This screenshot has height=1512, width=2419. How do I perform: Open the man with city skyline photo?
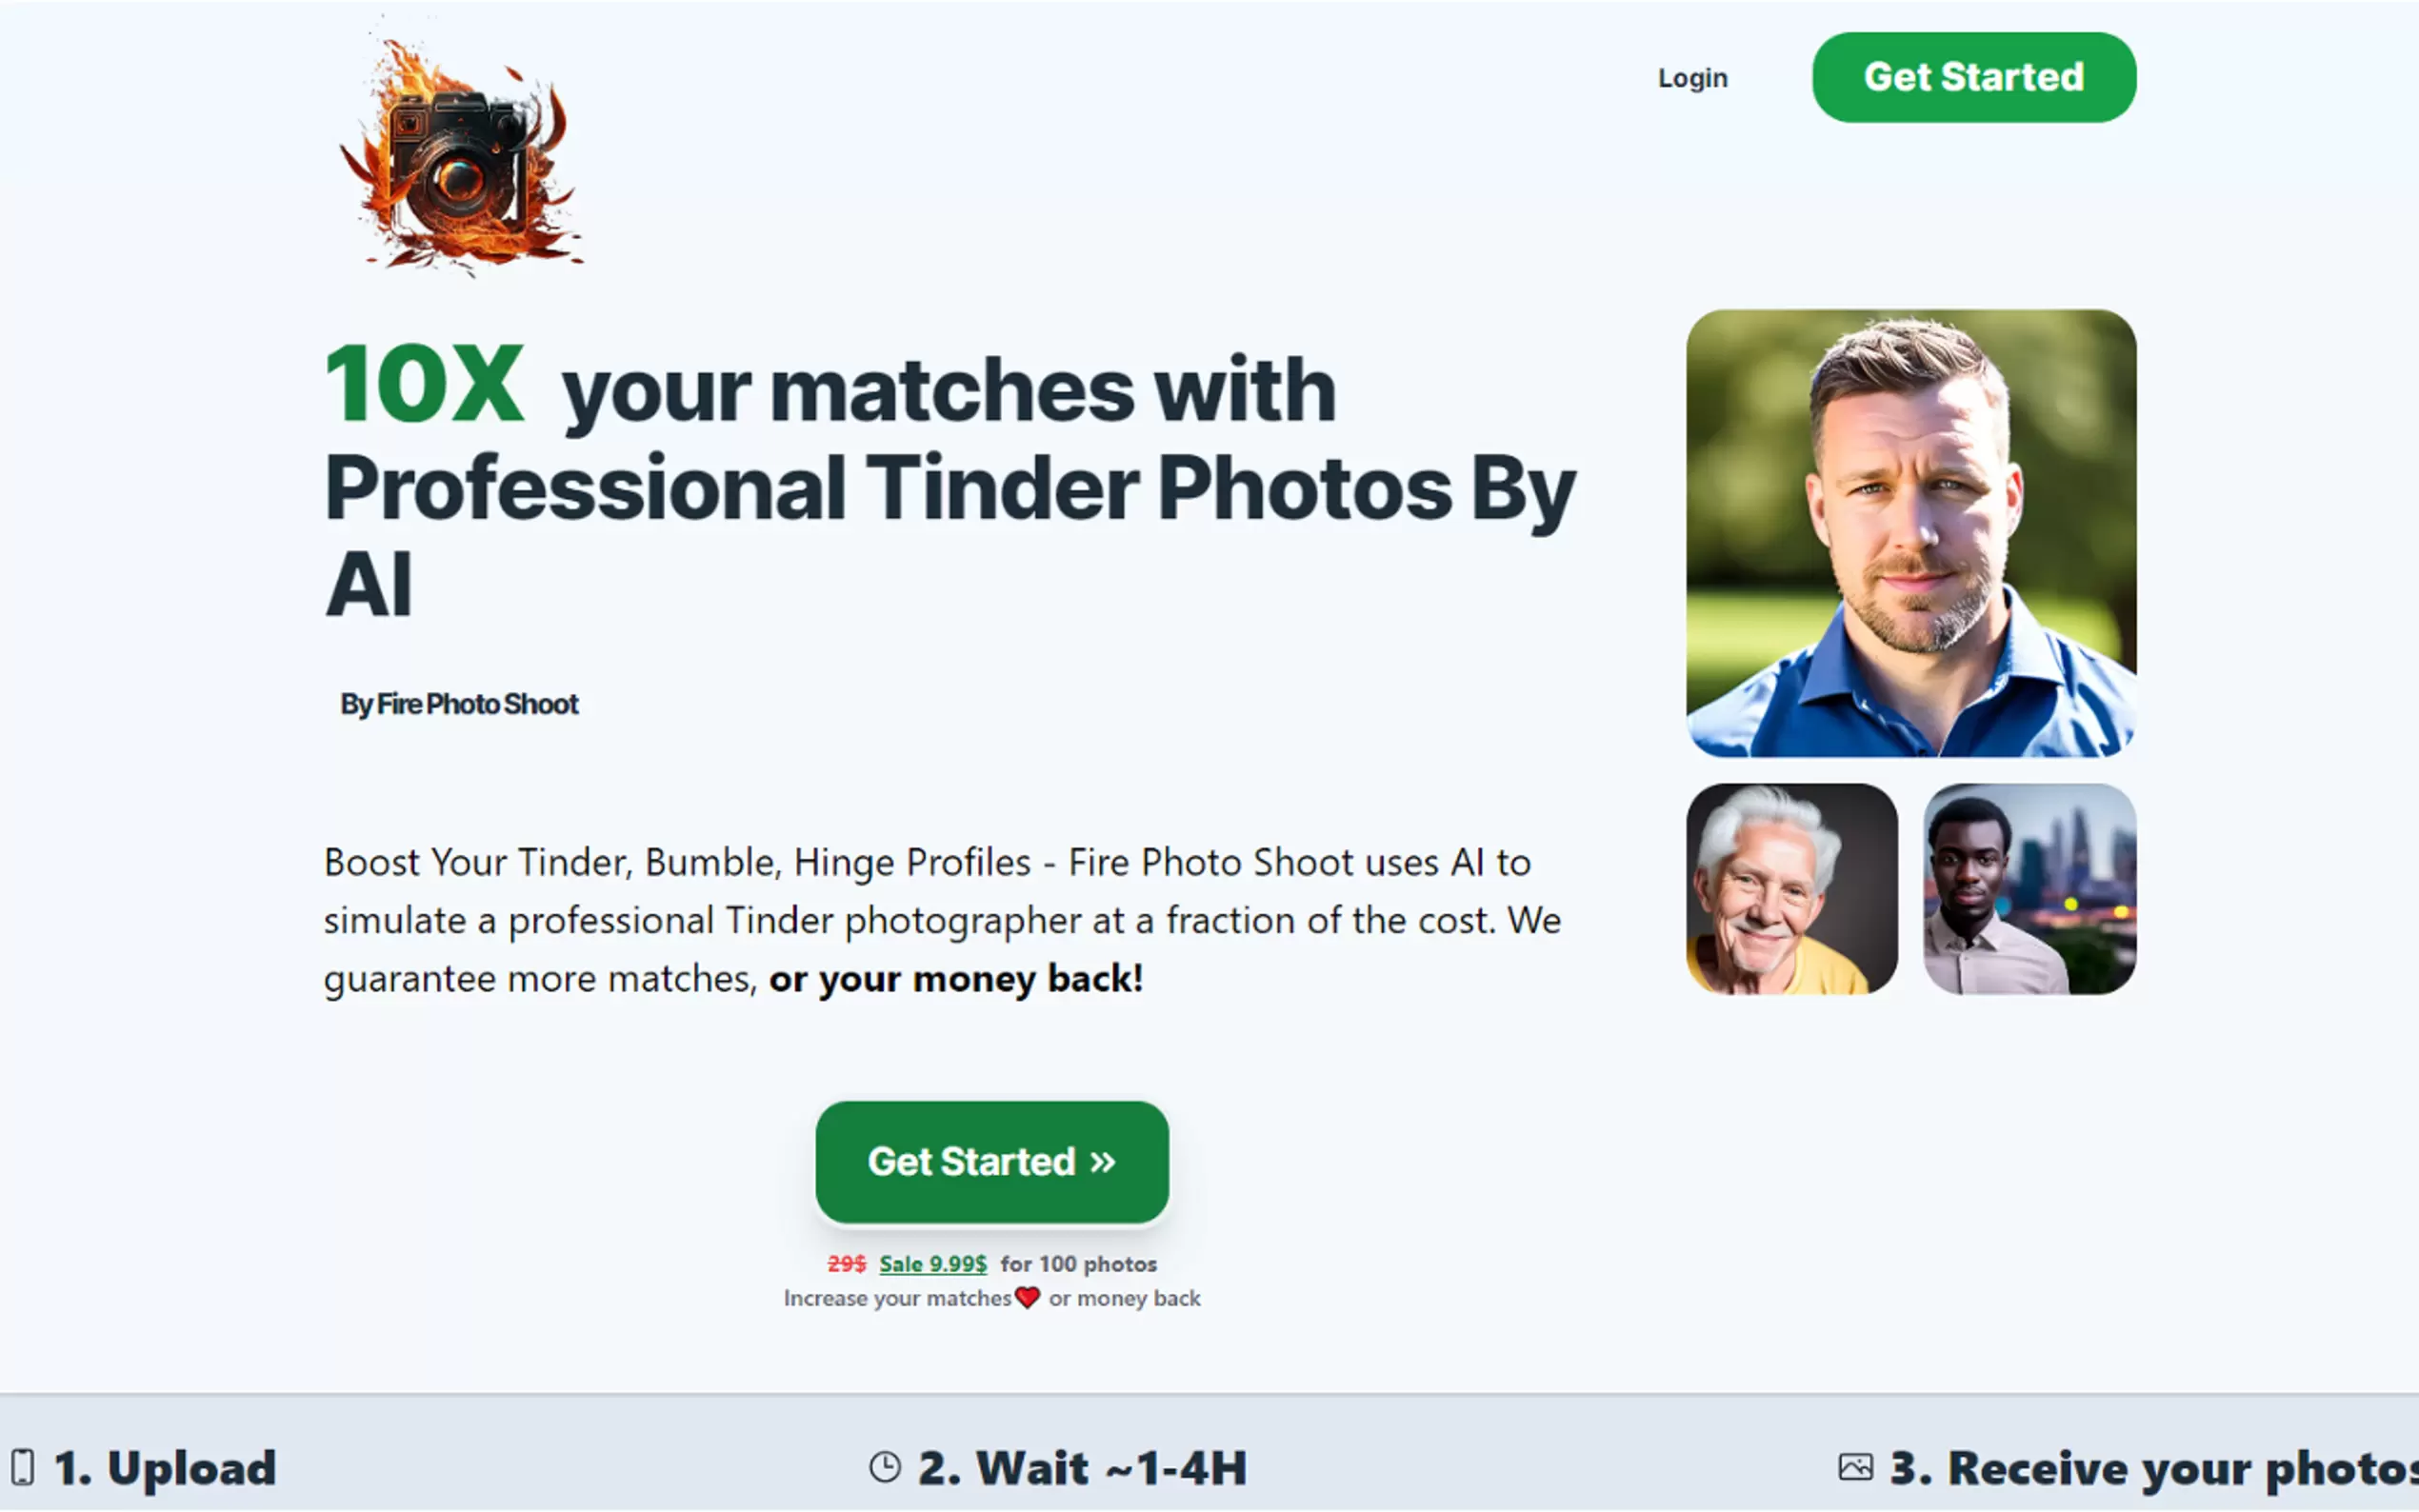(2030, 889)
